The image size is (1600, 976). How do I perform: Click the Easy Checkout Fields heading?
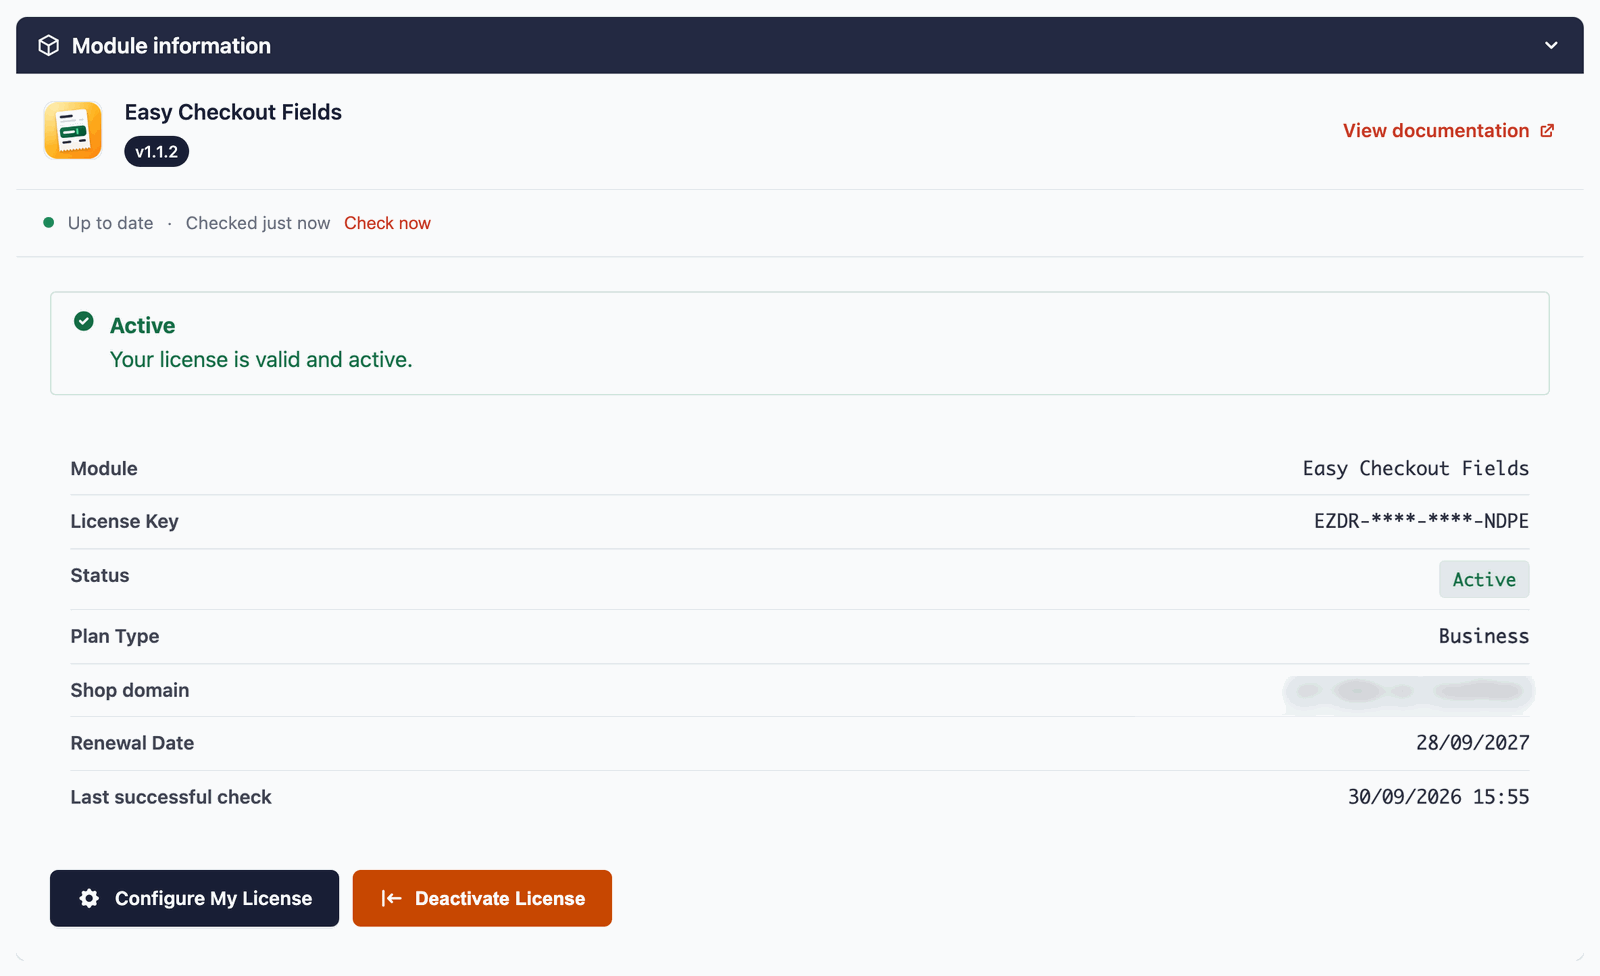pyautogui.click(x=233, y=112)
